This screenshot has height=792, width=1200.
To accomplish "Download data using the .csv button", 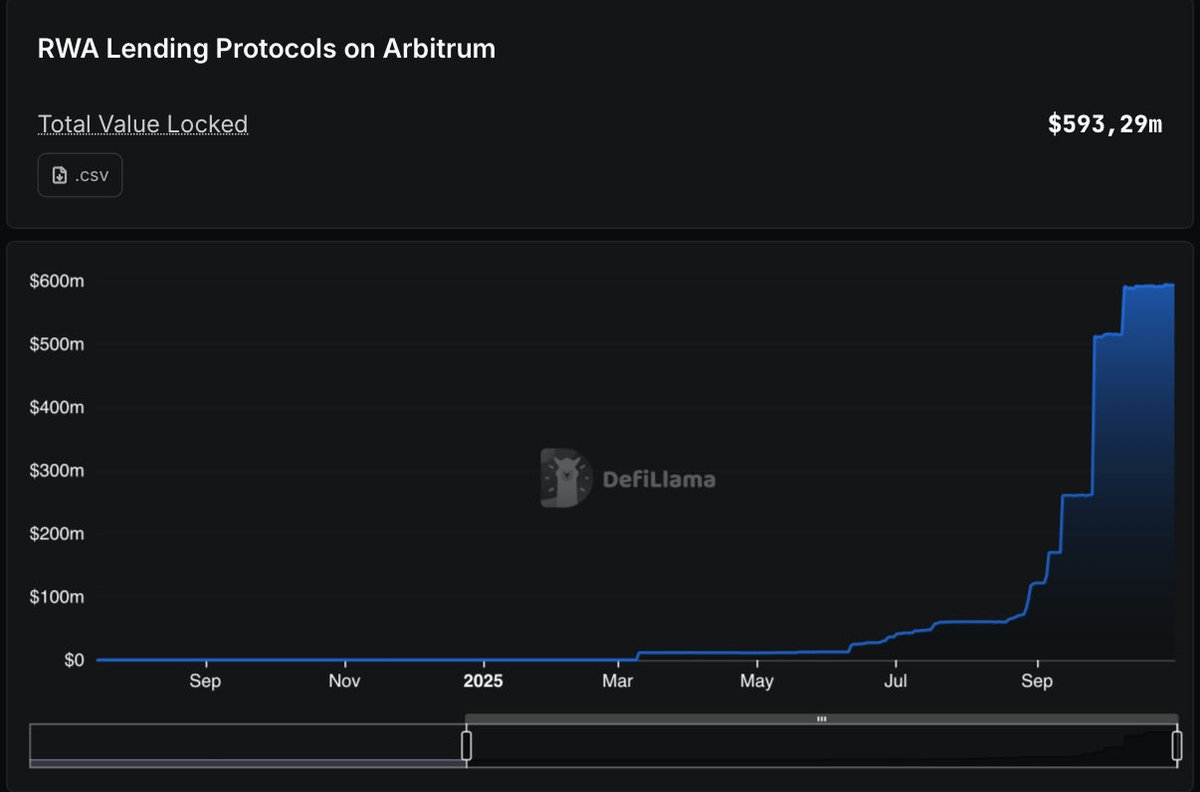I will click(80, 174).
